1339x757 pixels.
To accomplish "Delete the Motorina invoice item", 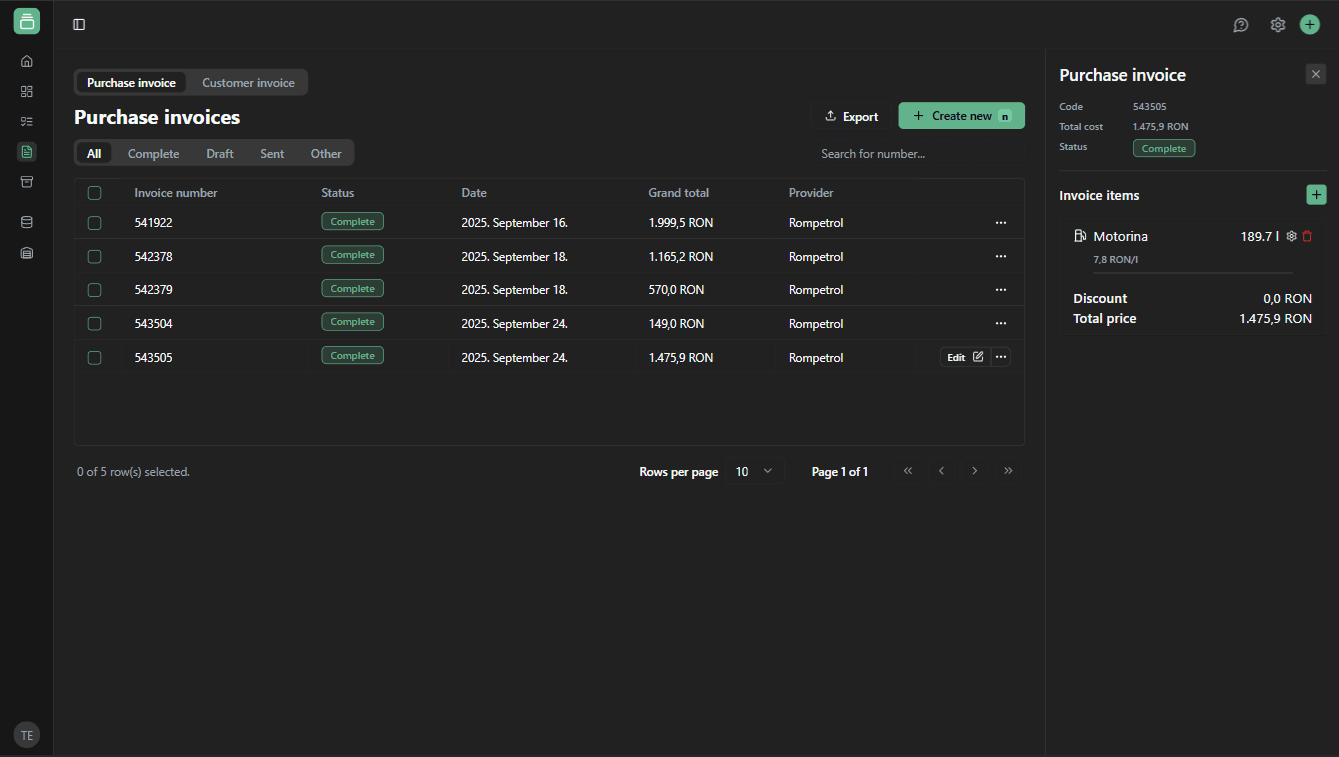I will (x=1307, y=236).
